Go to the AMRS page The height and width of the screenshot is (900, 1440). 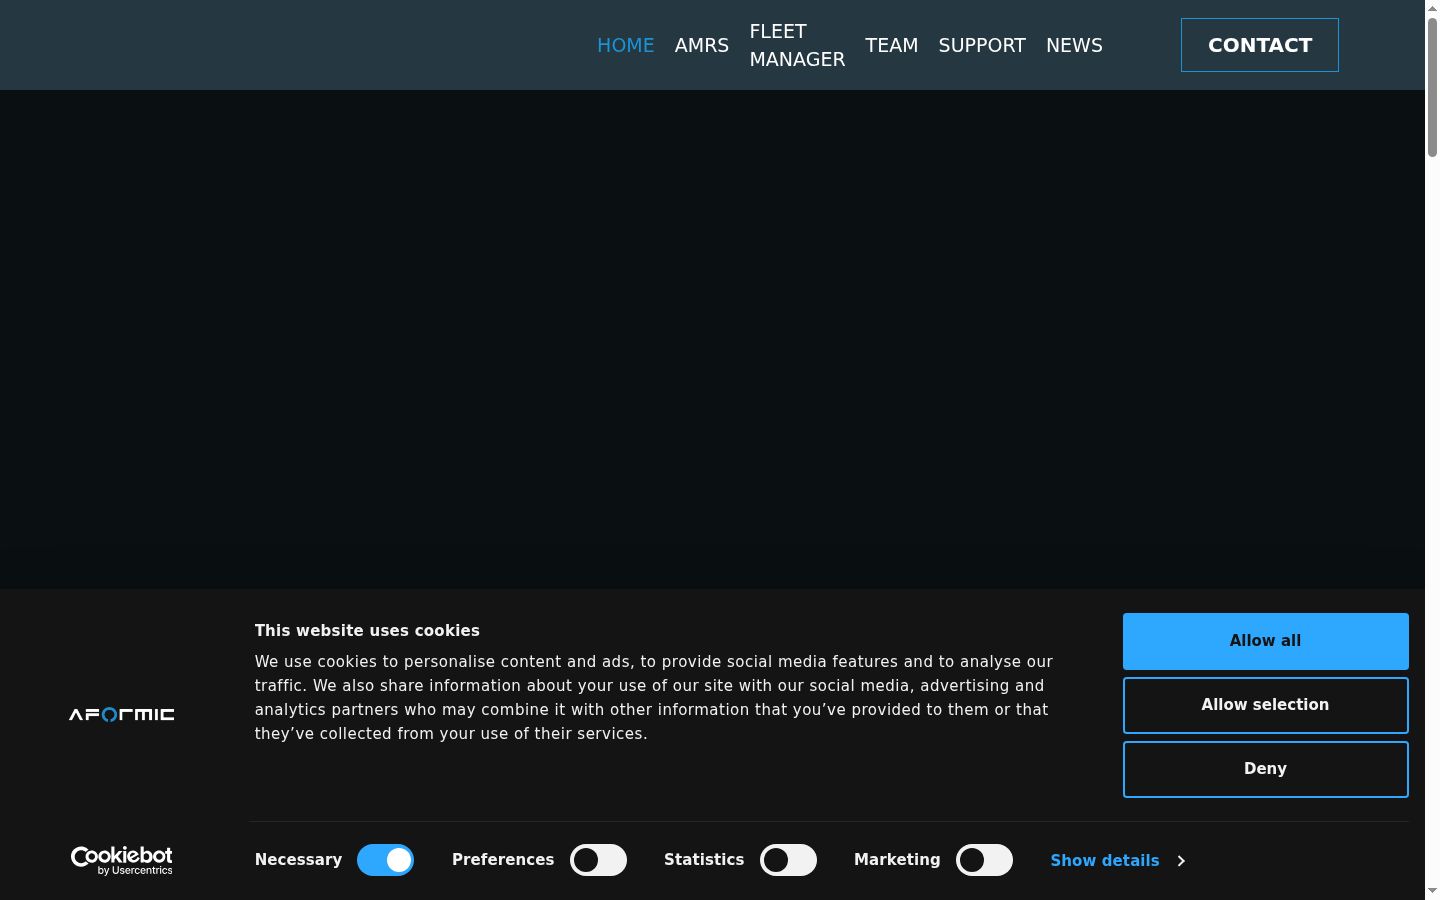coord(702,45)
